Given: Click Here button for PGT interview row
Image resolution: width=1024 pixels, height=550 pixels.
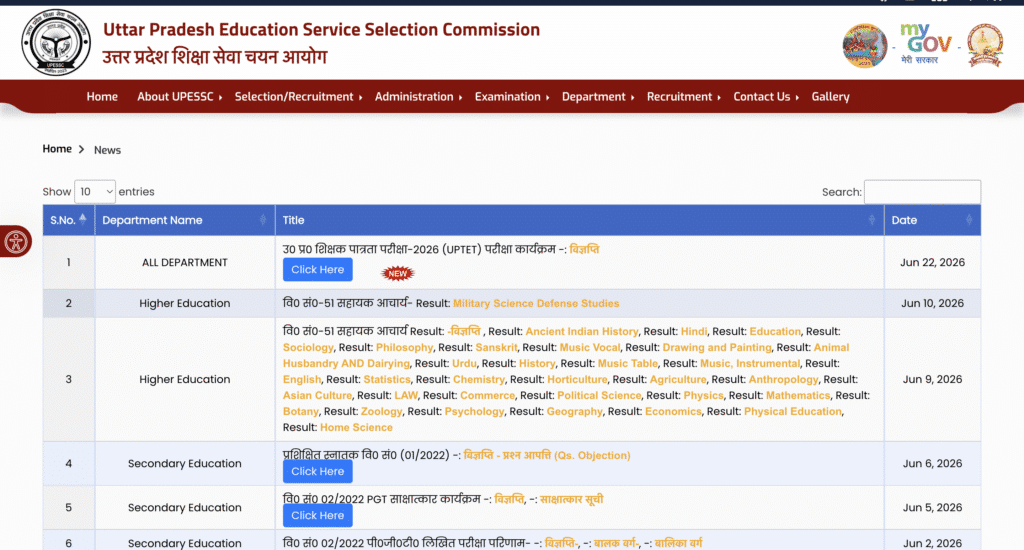Looking at the screenshot, I should (x=317, y=515).
